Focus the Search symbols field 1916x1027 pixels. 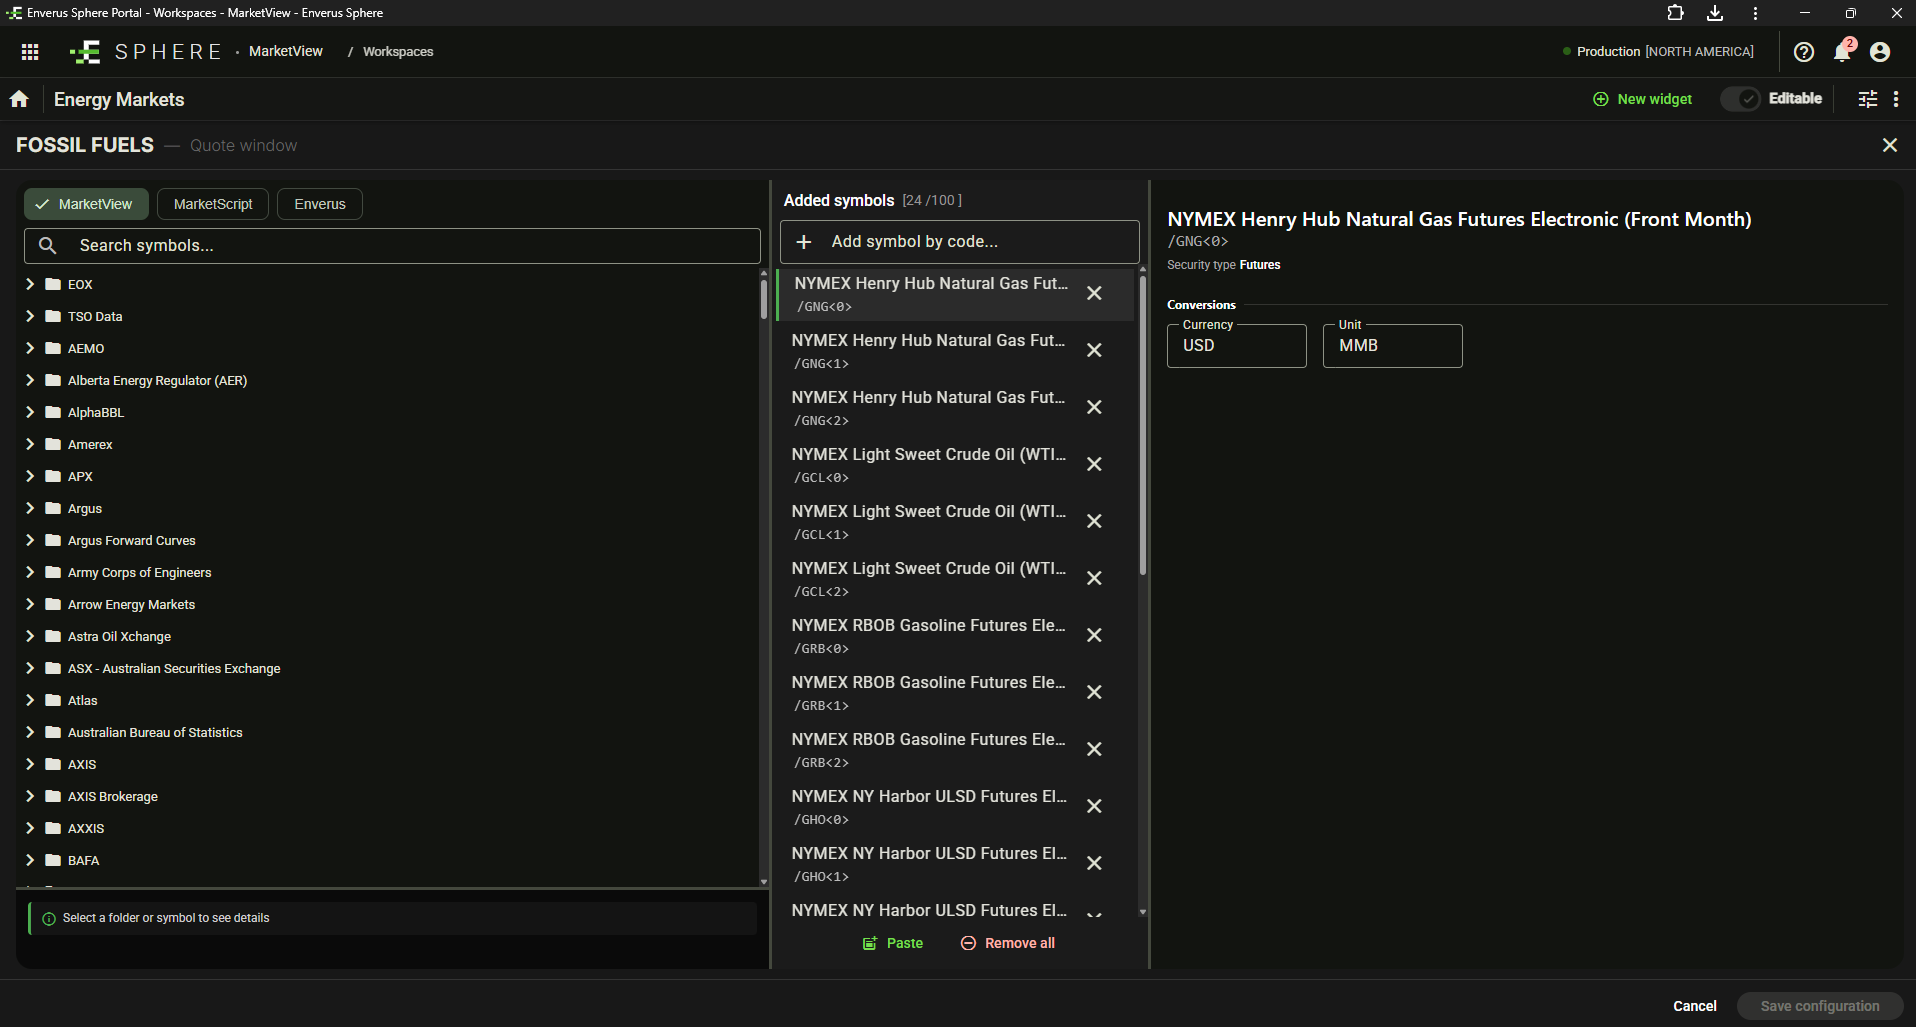[392, 246]
